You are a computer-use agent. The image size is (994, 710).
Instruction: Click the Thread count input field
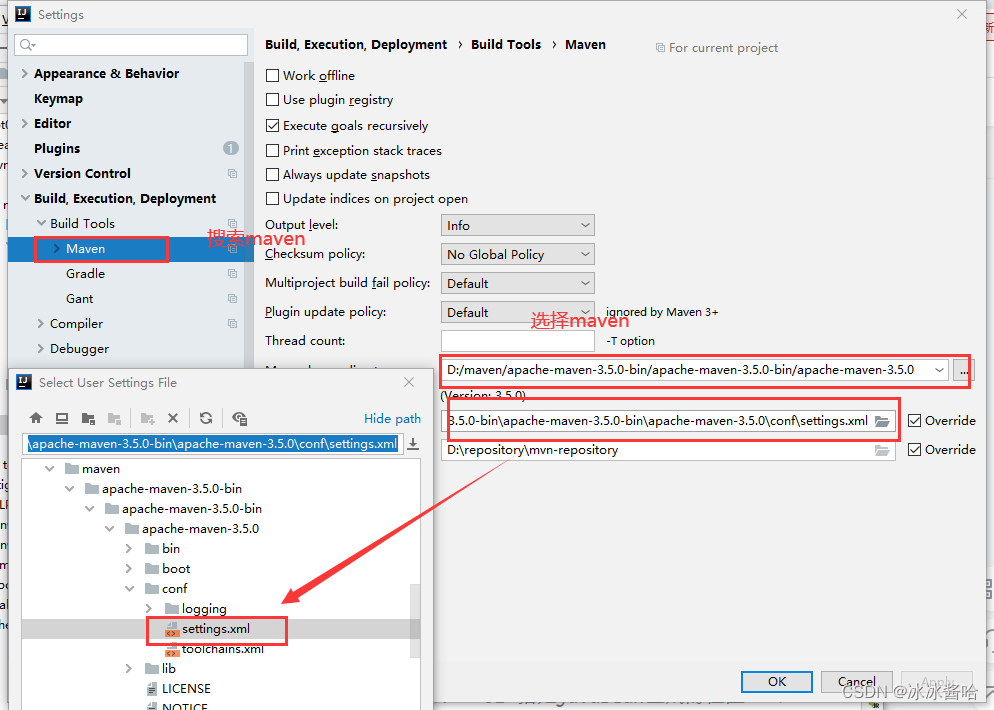[x=517, y=341]
